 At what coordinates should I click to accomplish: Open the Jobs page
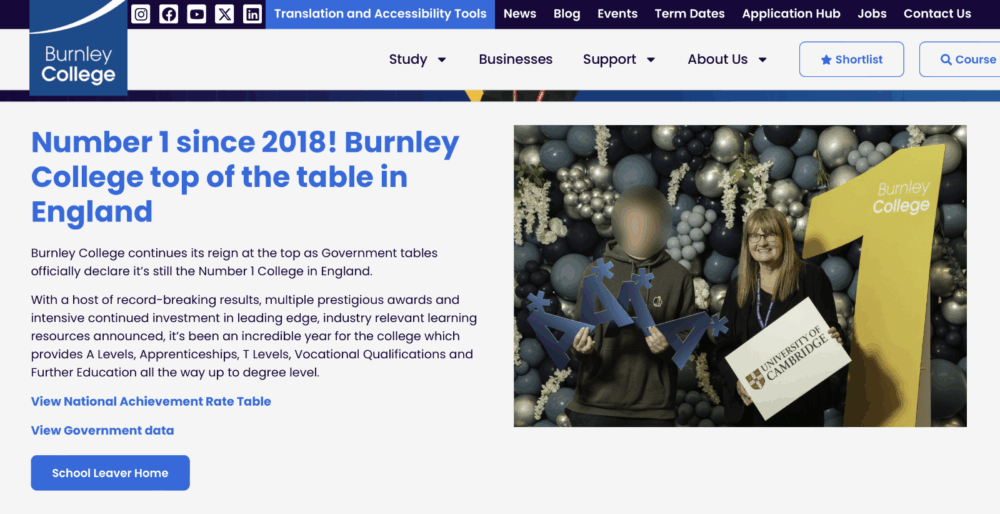872,13
